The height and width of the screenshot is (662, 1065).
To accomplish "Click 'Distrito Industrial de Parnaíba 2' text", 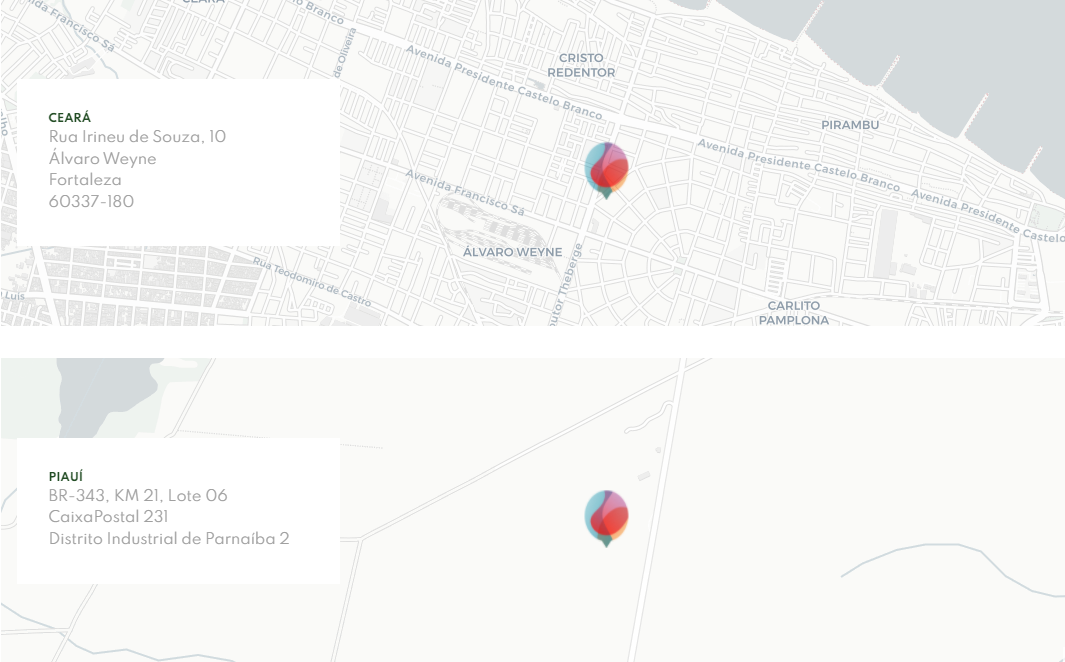I will [x=169, y=538].
